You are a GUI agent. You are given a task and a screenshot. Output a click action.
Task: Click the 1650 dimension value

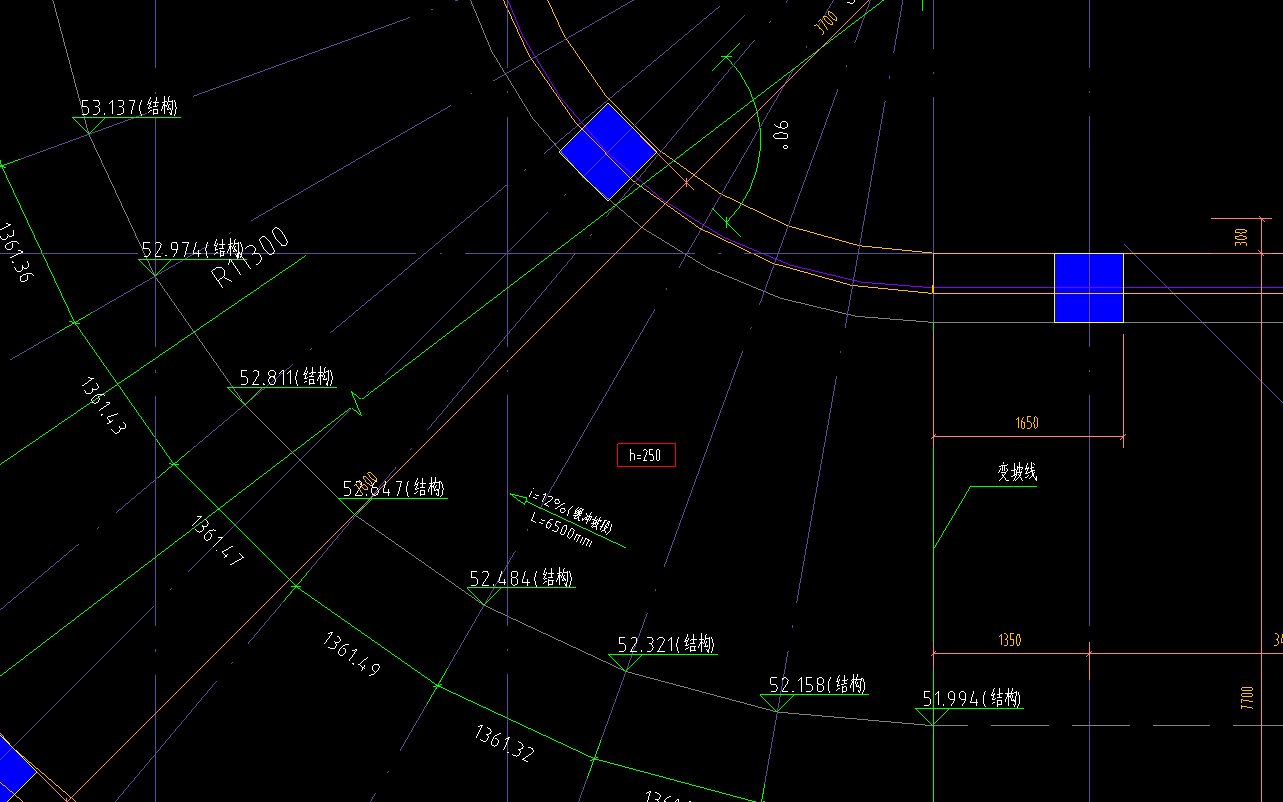point(1027,423)
